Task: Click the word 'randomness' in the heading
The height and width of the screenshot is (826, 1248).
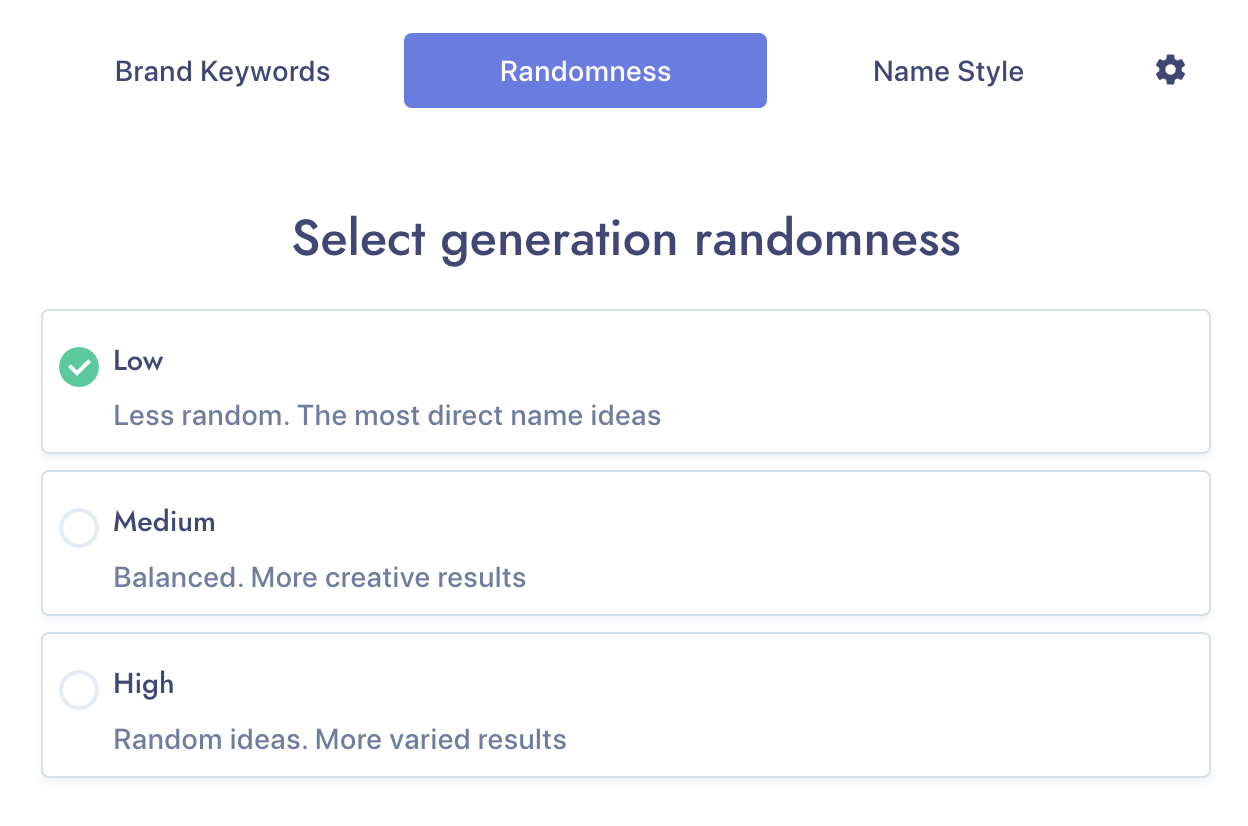Action: [827, 239]
